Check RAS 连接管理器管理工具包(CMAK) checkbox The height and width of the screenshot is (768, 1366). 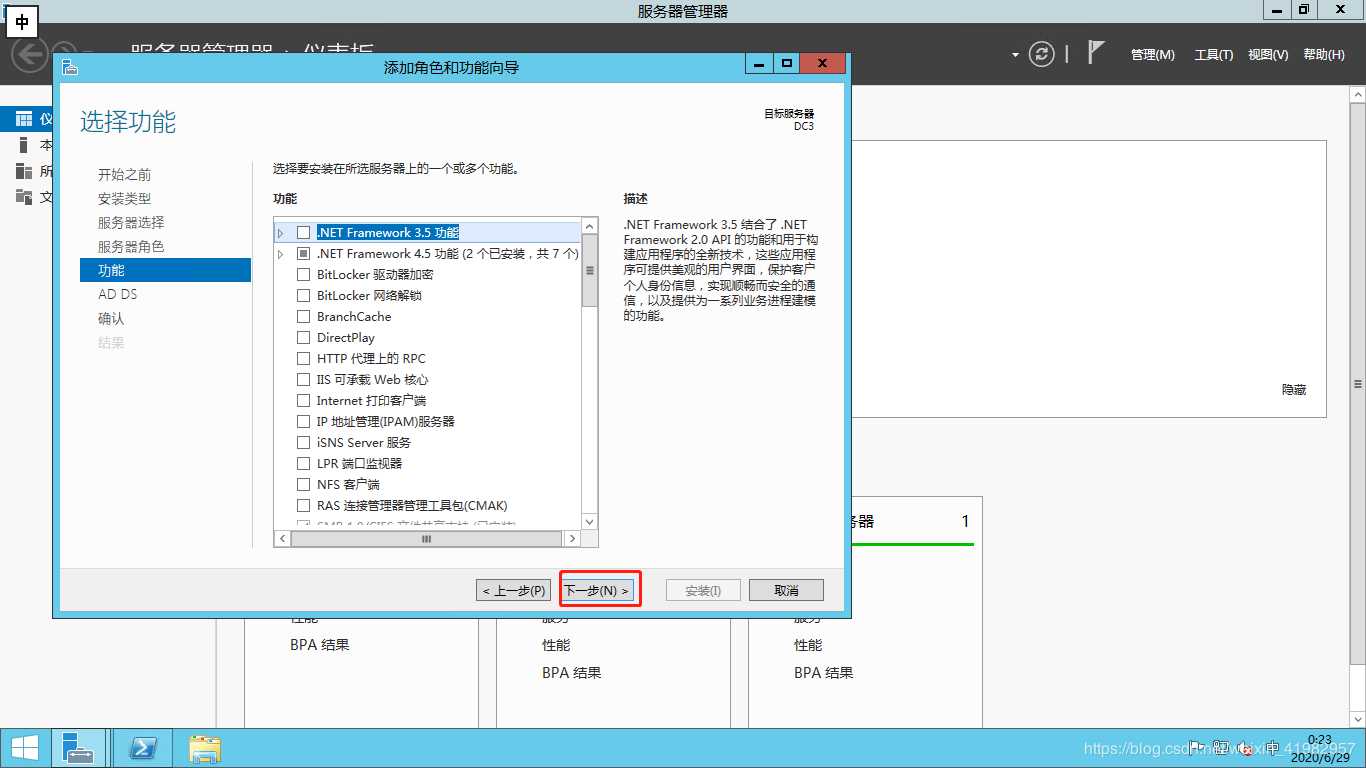(304, 505)
